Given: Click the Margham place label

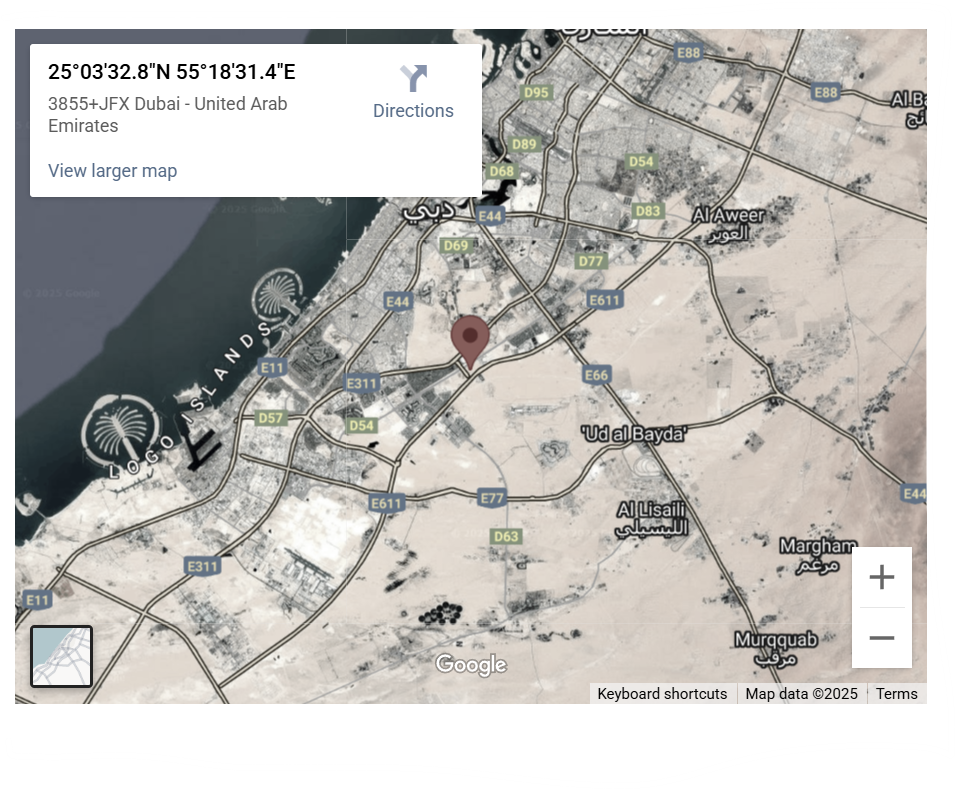Looking at the screenshot, I should coord(818,546).
